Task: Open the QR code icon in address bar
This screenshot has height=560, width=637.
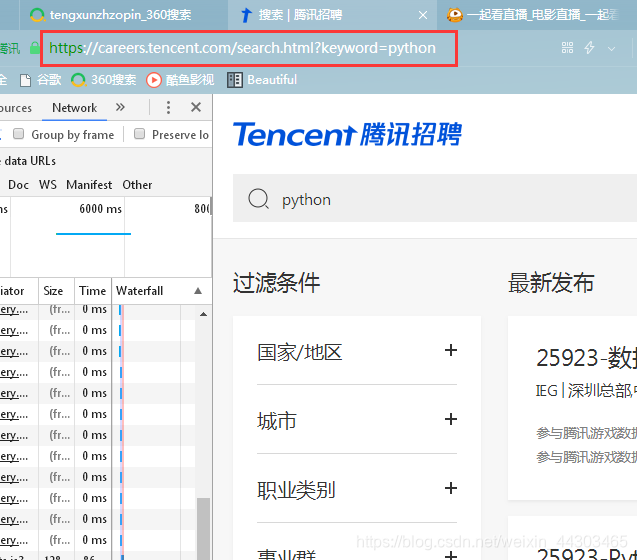Action: click(x=567, y=48)
